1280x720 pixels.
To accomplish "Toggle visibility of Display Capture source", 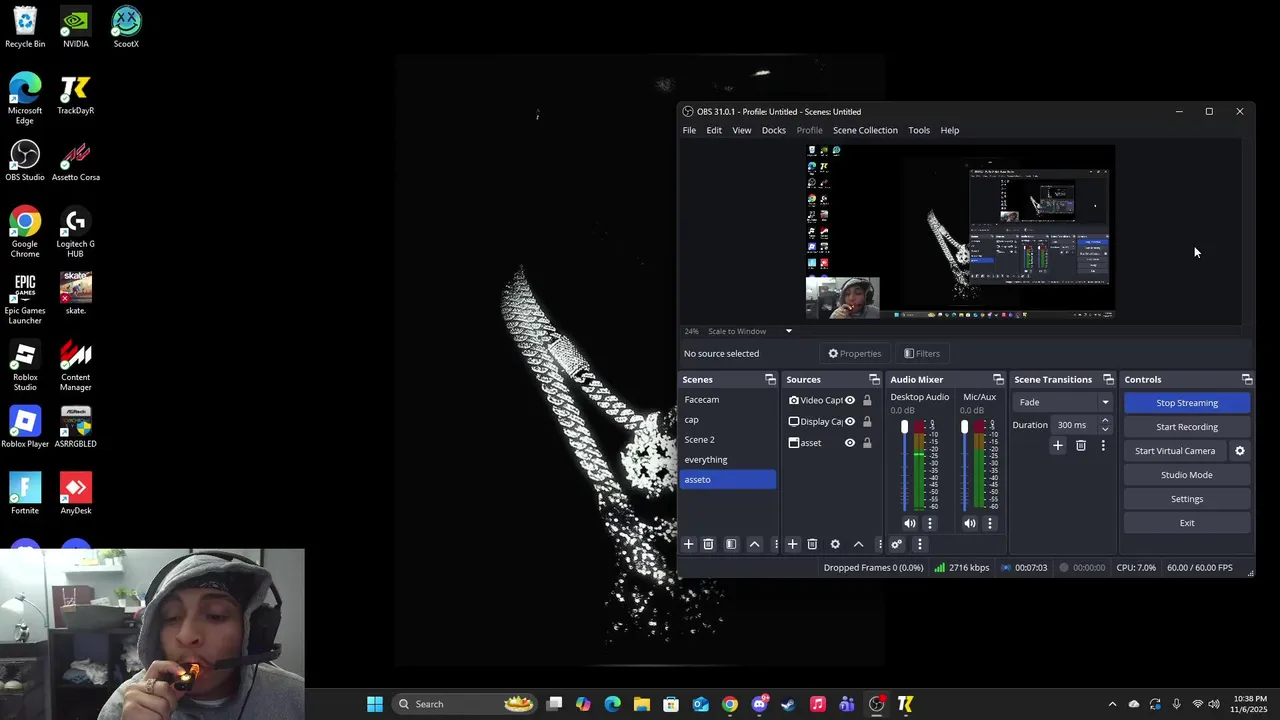I will [x=850, y=421].
